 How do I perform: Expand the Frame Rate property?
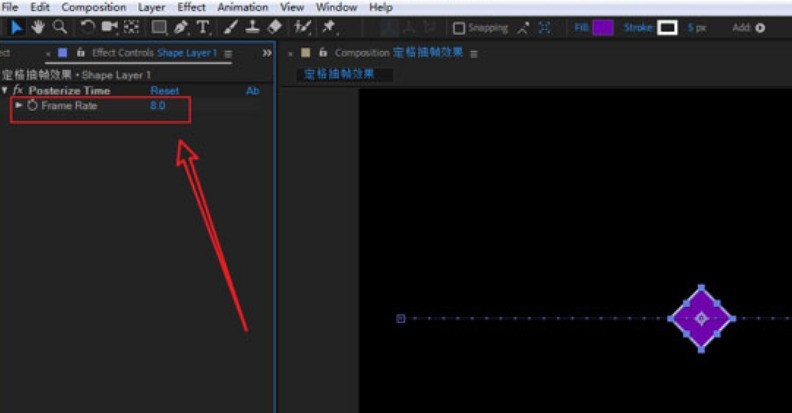click(x=19, y=105)
